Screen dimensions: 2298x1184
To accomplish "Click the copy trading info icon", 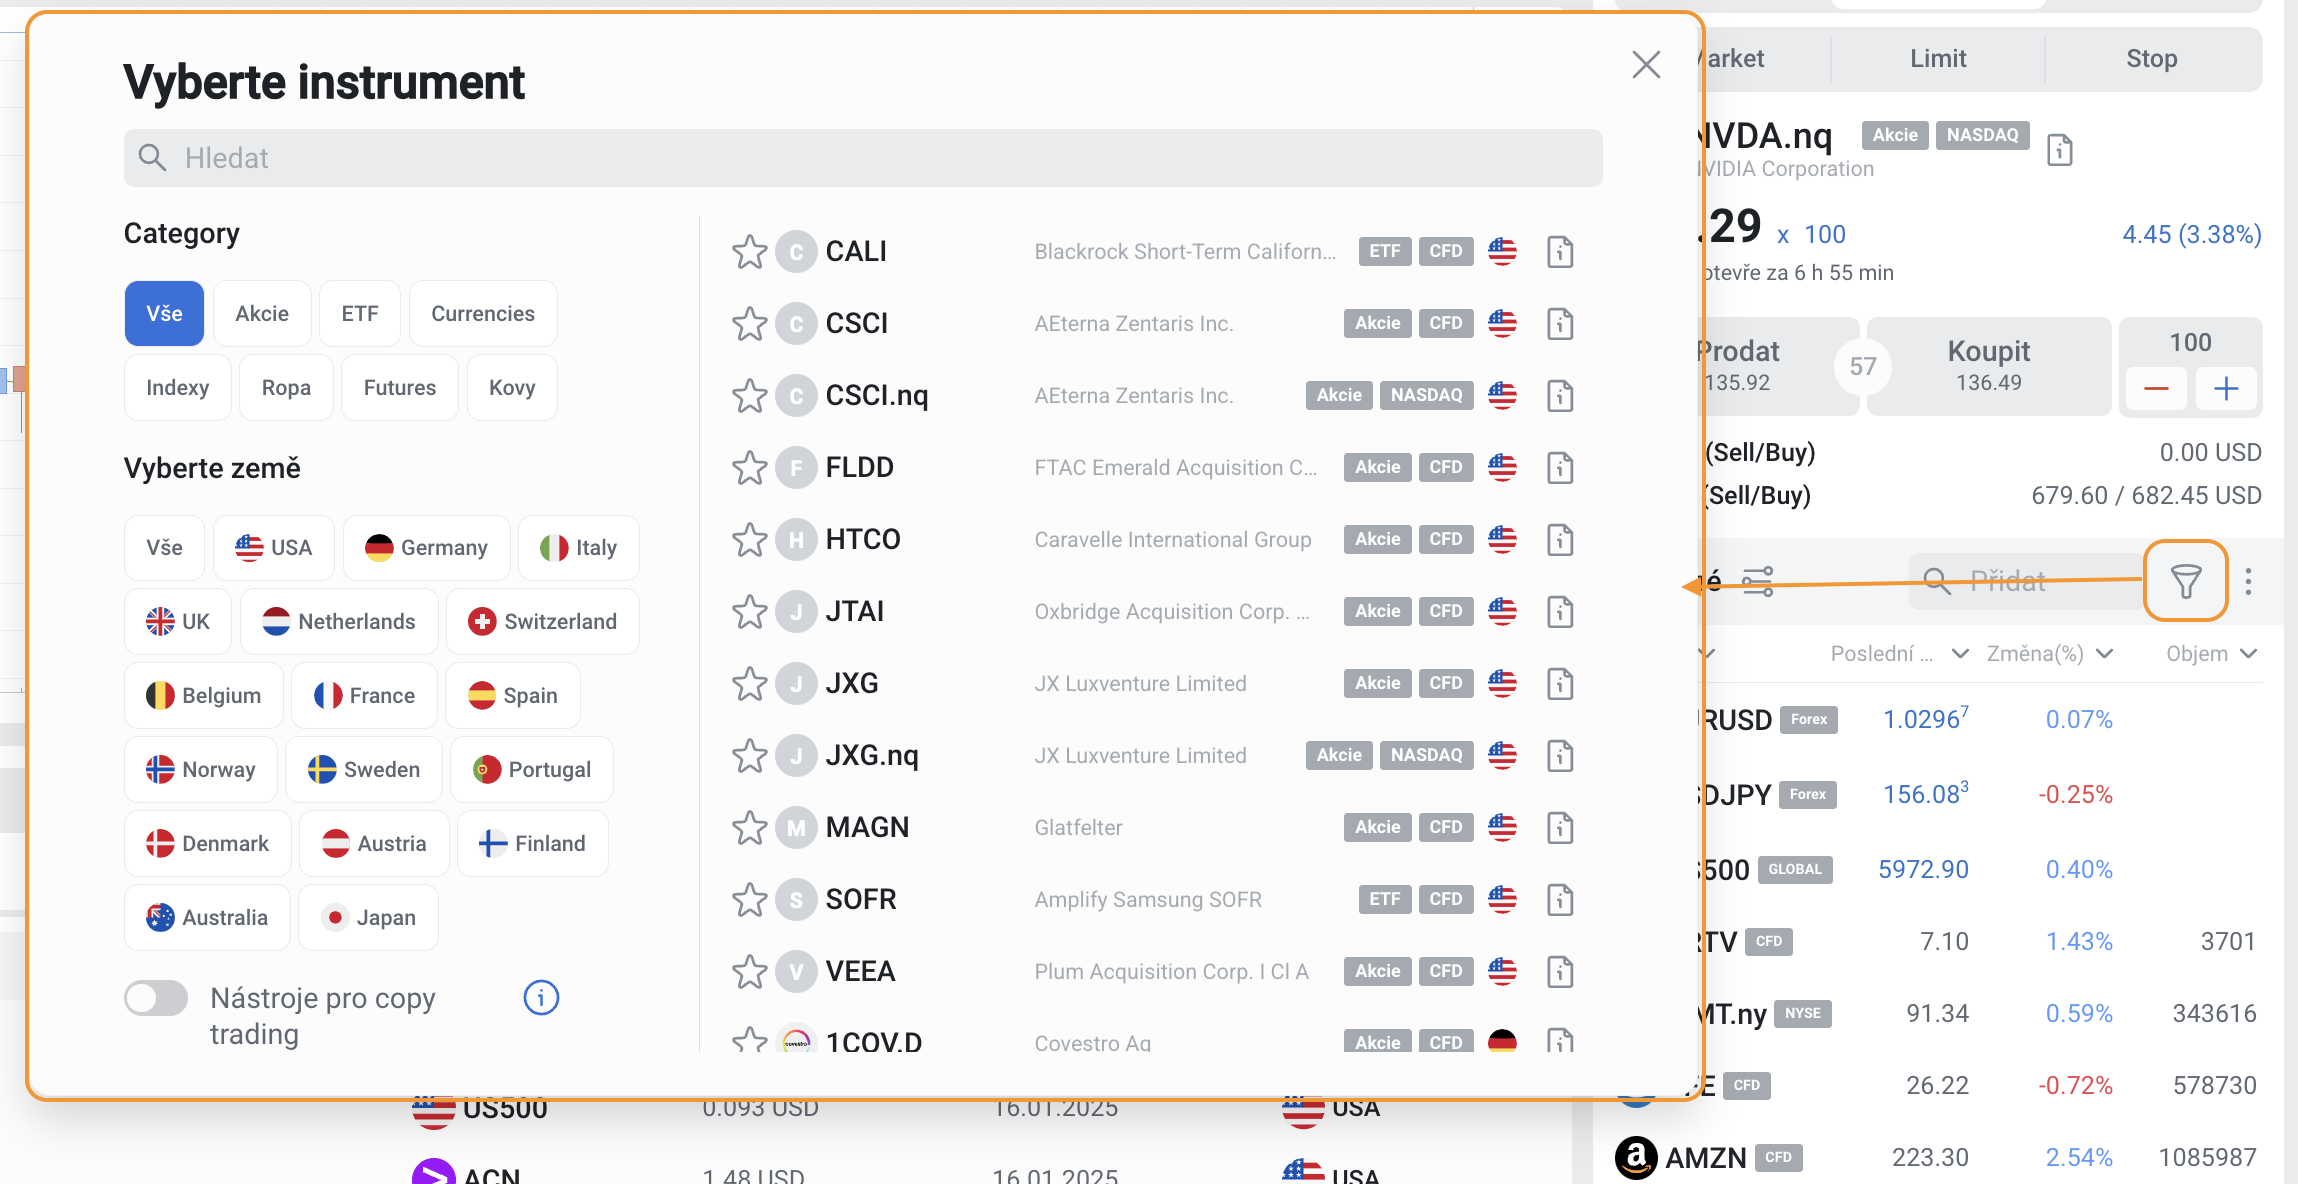I will [541, 997].
